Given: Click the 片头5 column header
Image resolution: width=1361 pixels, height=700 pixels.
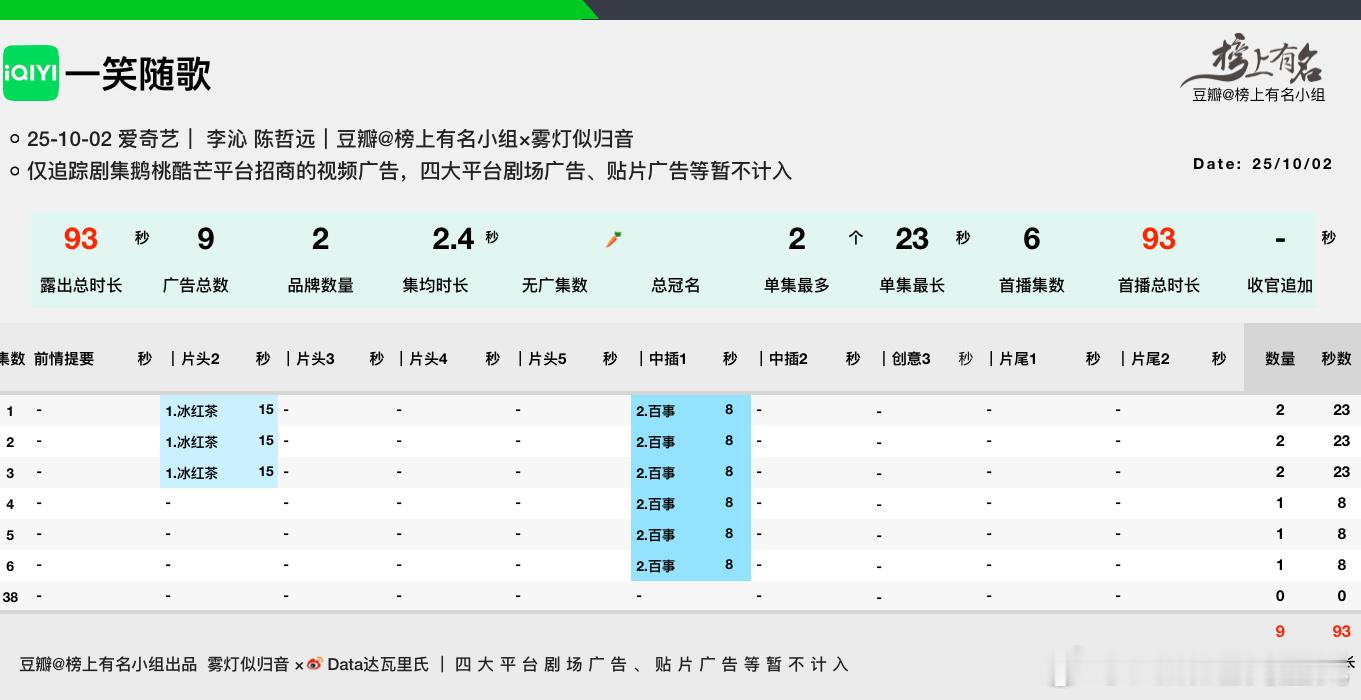Looking at the screenshot, I should (547, 358).
